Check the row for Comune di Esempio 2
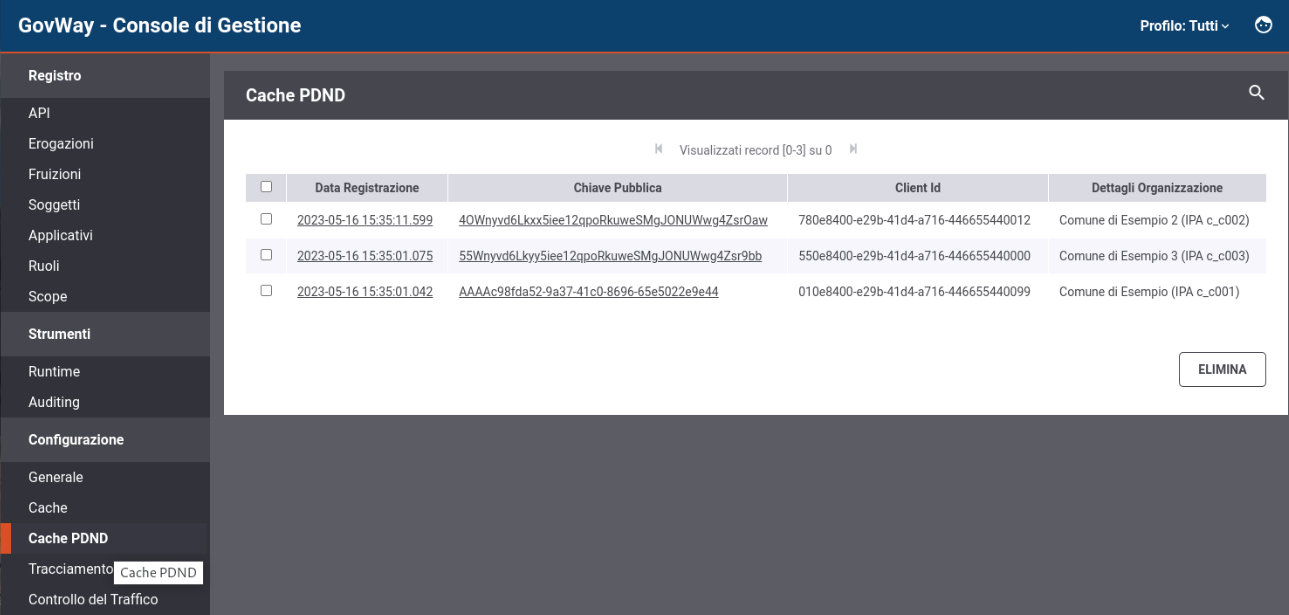1289x615 pixels. [x=266, y=219]
